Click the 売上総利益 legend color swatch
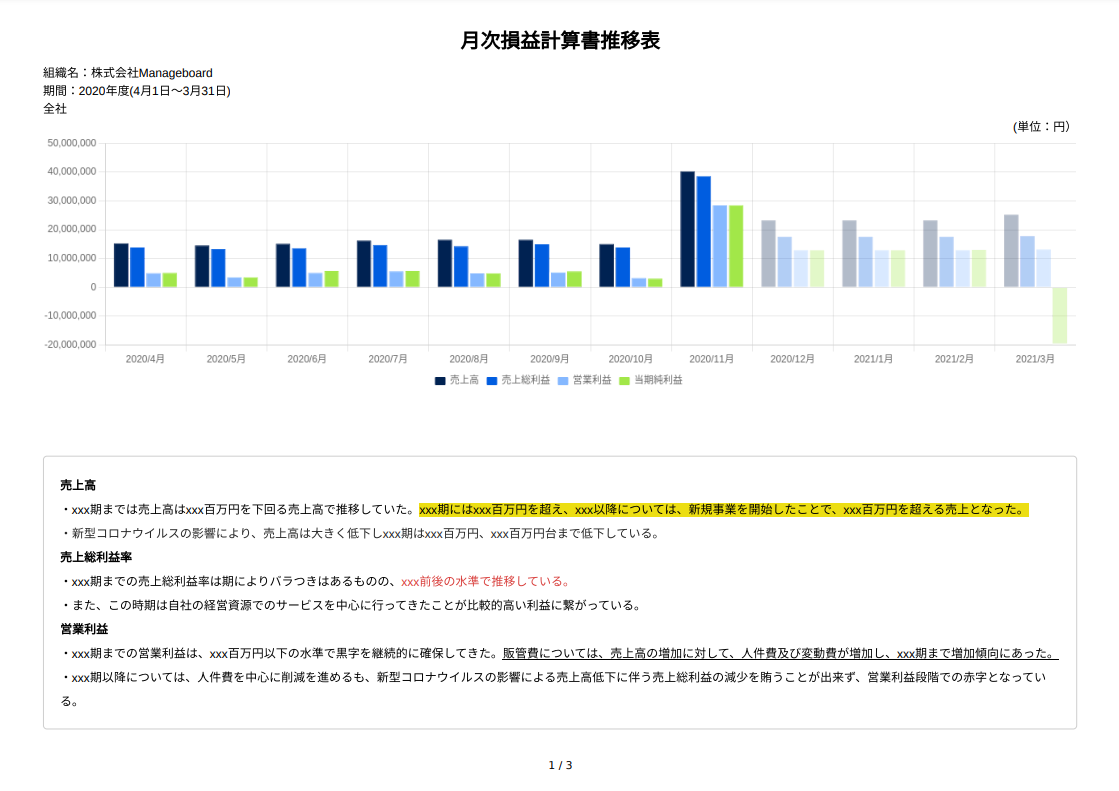Screen dimensions: 1119x791 pos(492,381)
